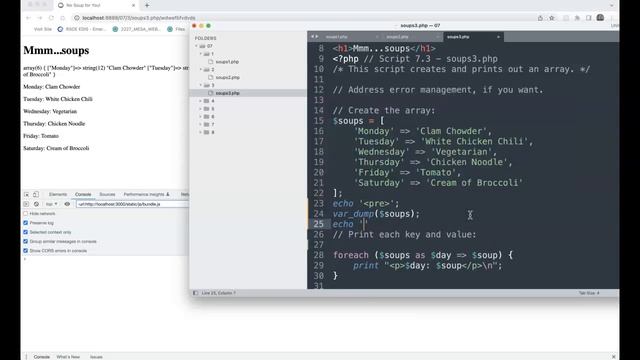Click the Mmm...soups heading
This screenshot has width=640, height=360.
pyautogui.click(x=56, y=51)
